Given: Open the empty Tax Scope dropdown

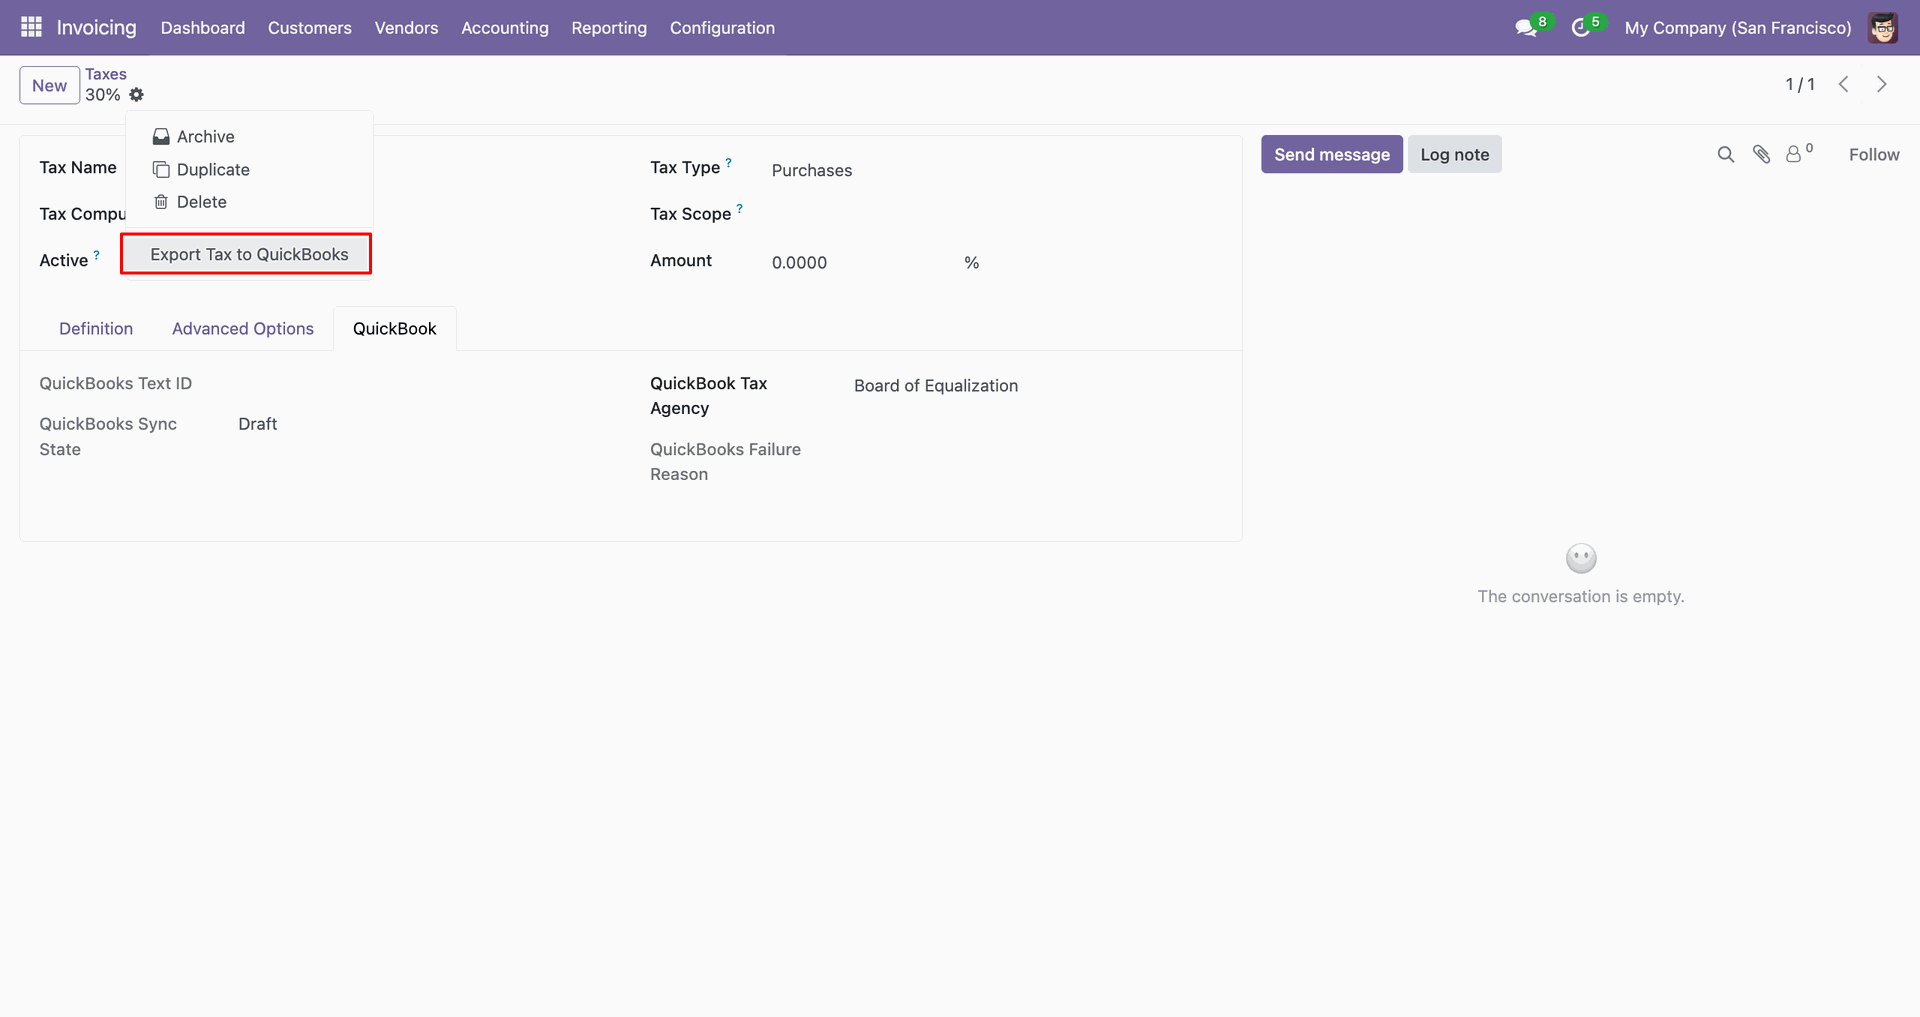Looking at the screenshot, I should tap(996, 215).
